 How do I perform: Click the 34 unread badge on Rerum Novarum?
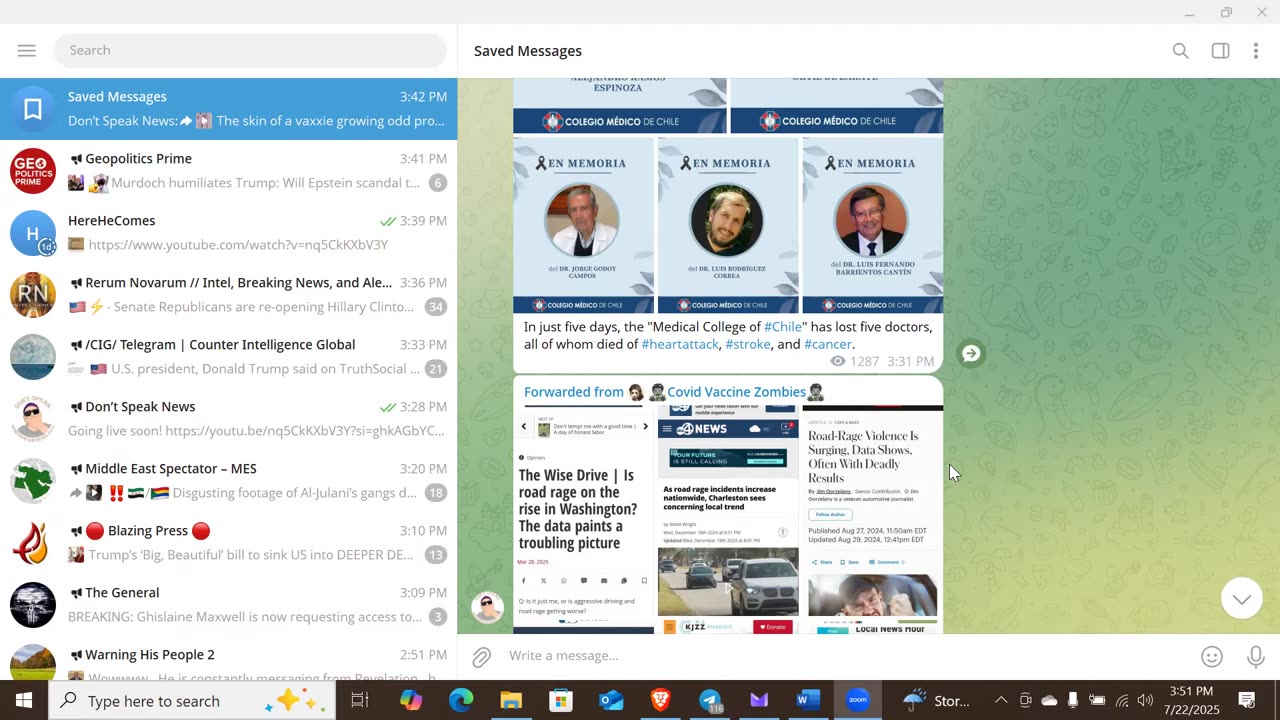coord(435,307)
